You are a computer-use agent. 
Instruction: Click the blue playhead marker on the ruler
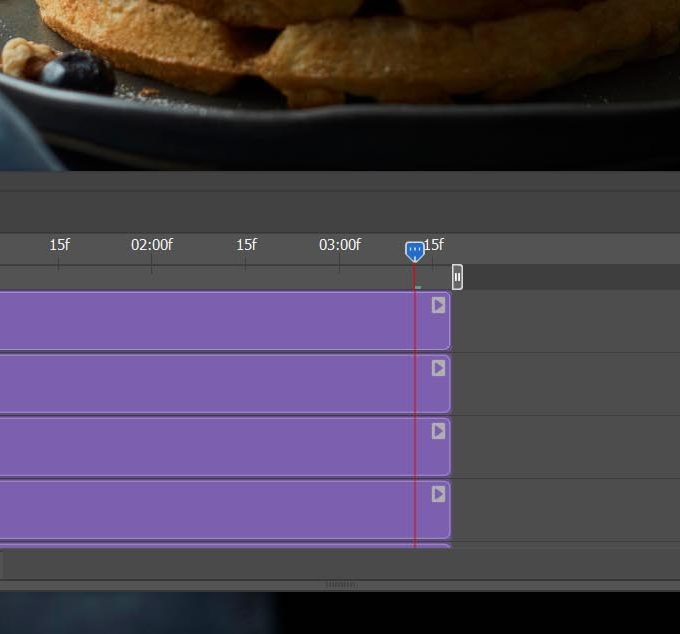[x=415, y=252]
